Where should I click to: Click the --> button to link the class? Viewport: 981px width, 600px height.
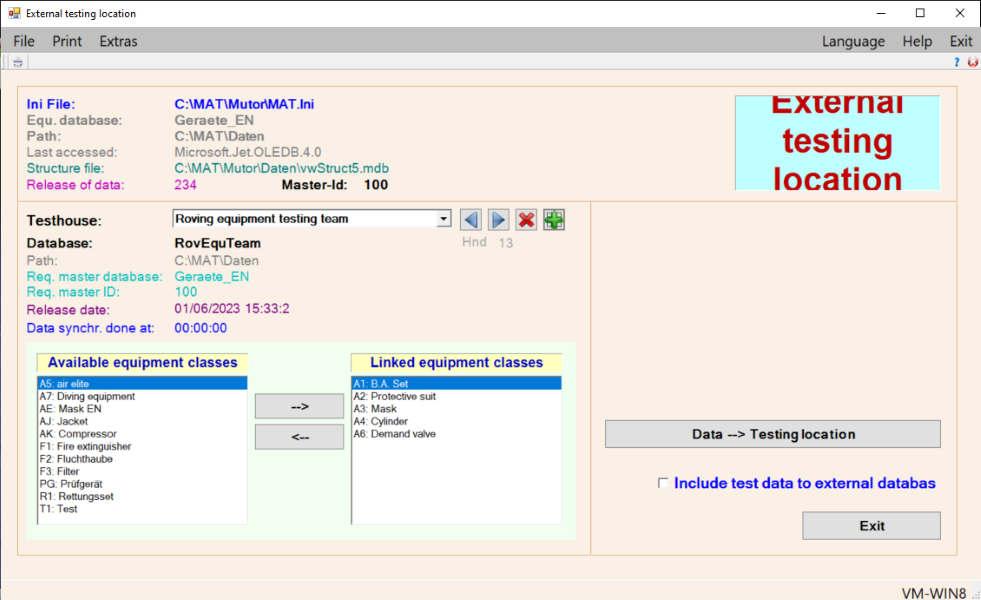pyautogui.click(x=299, y=406)
